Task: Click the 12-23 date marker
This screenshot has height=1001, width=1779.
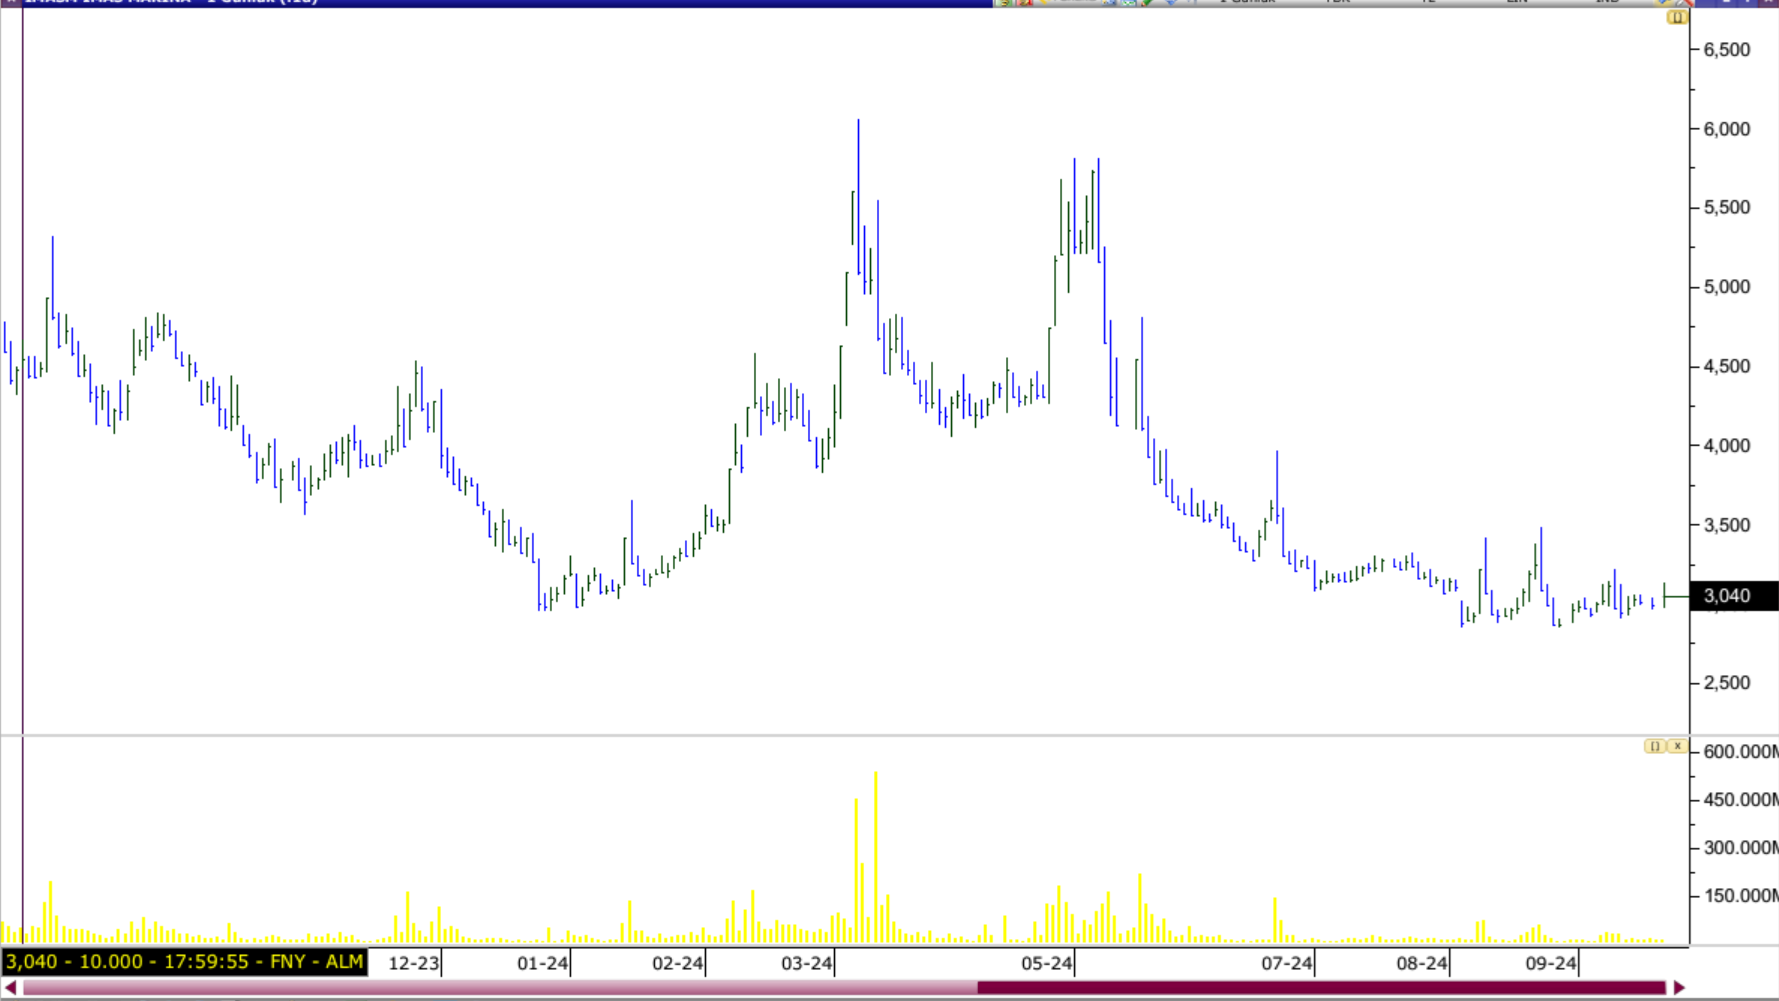Action: (x=414, y=963)
